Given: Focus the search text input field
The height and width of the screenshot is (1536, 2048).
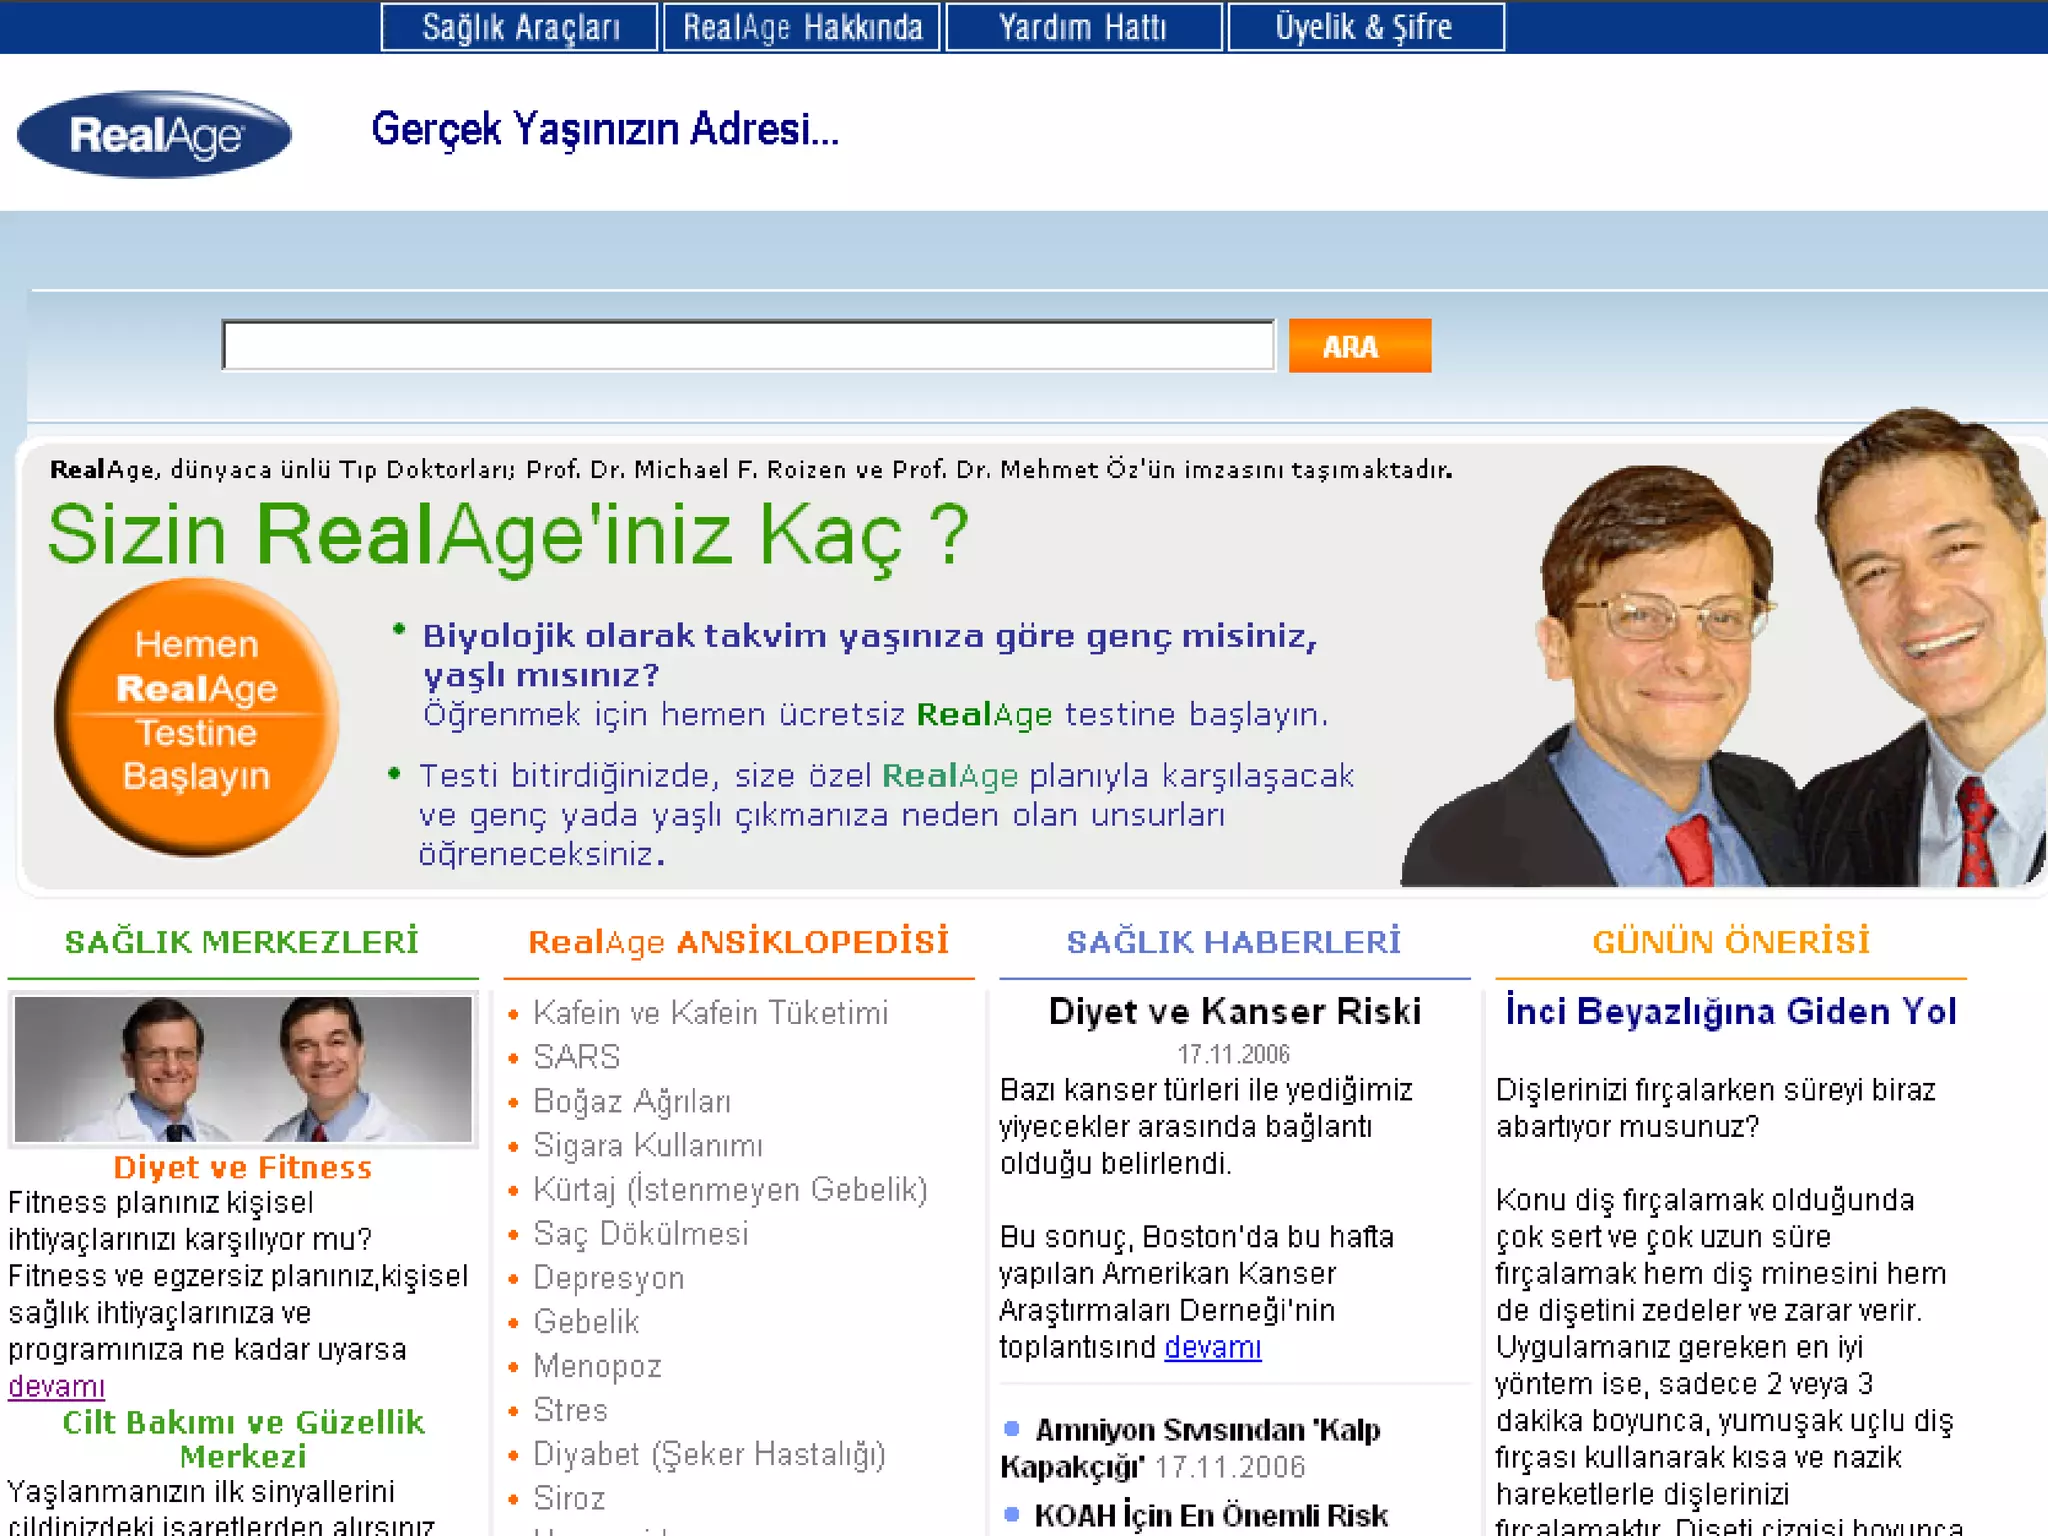Looking at the screenshot, I should tap(748, 346).
